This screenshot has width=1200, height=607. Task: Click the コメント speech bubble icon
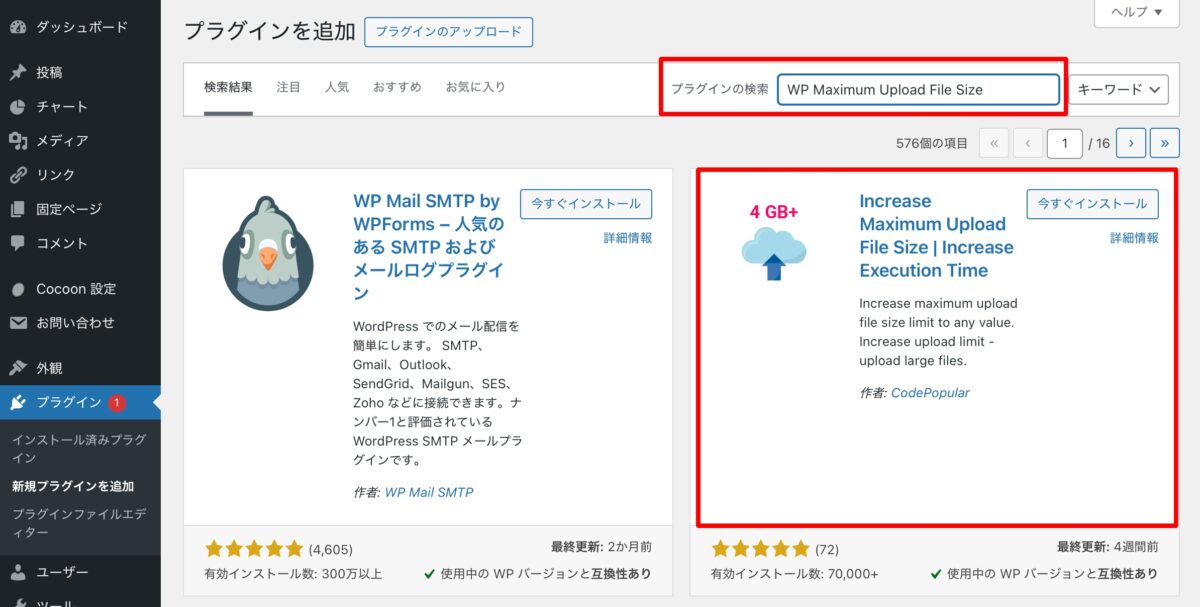point(18,243)
